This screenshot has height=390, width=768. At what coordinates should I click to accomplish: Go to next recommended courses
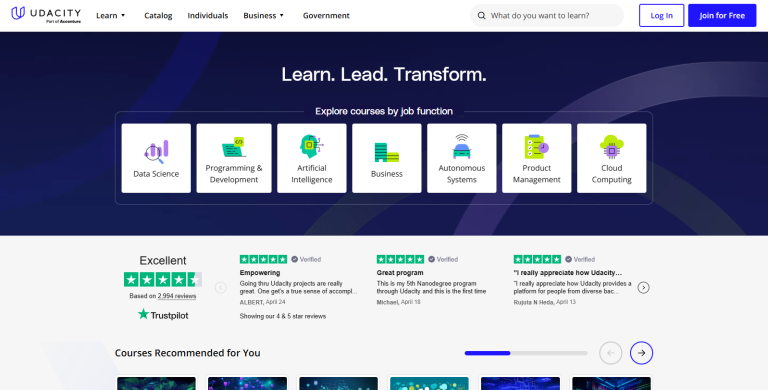(x=642, y=353)
